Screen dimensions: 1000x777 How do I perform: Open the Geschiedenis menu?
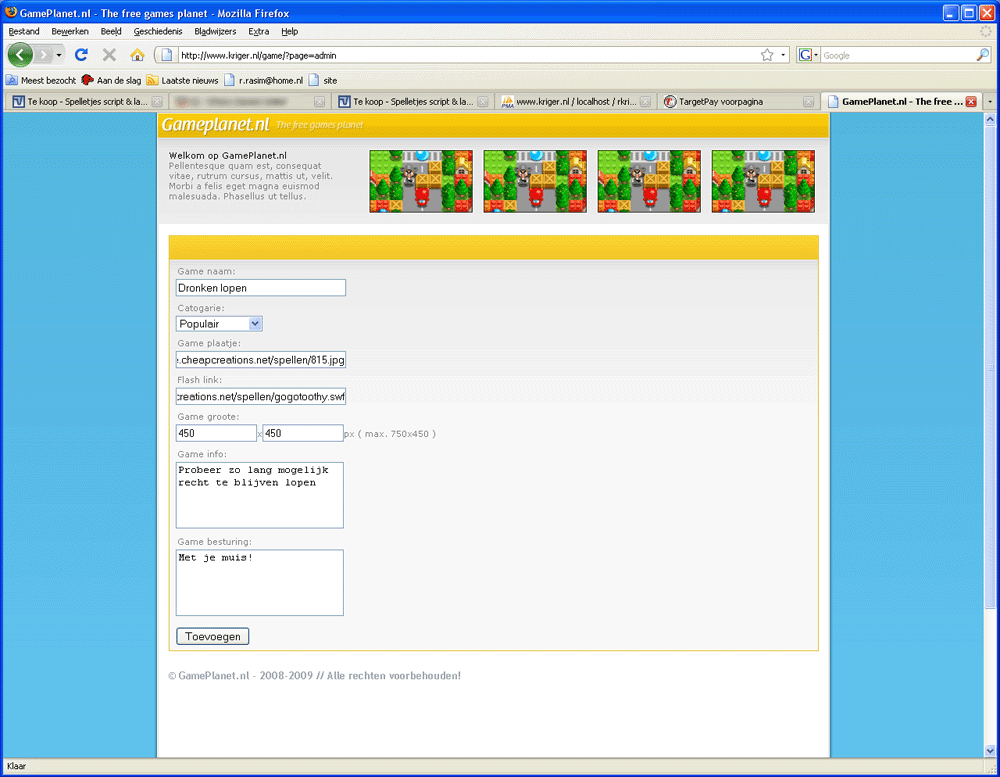(158, 31)
